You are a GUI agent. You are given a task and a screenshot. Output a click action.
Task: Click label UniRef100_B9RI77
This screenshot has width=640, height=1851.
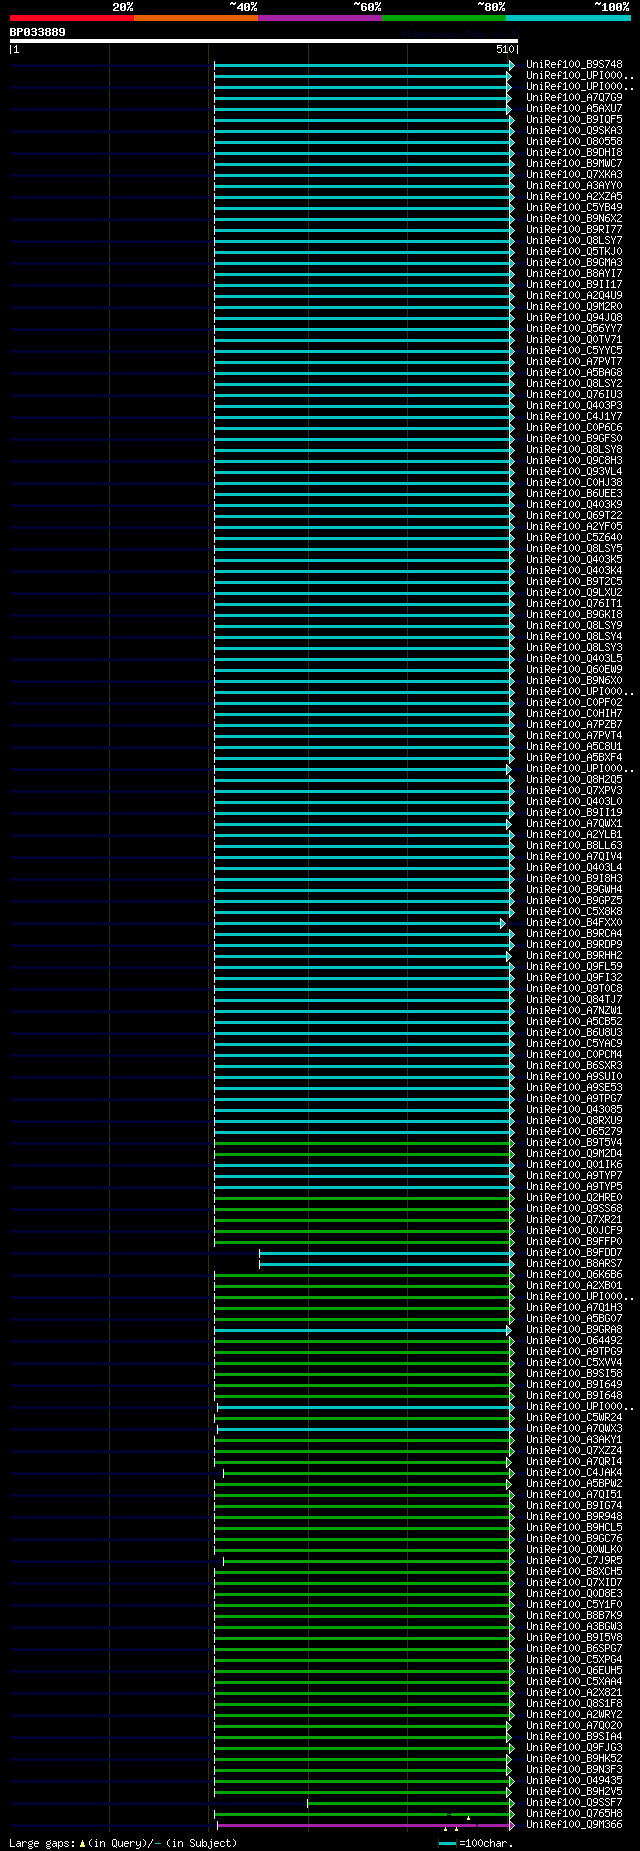pyautogui.click(x=574, y=230)
